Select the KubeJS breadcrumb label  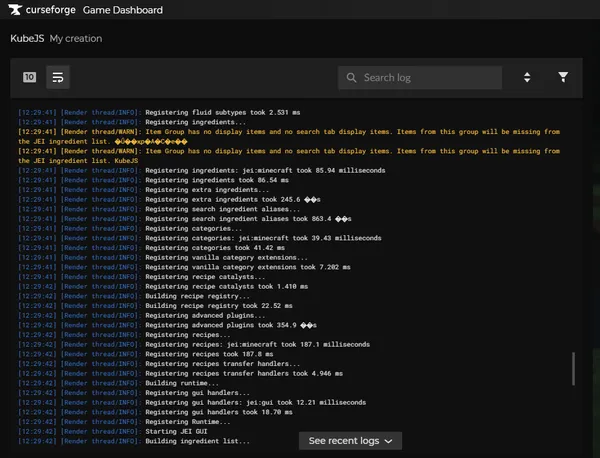coord(27,39)
